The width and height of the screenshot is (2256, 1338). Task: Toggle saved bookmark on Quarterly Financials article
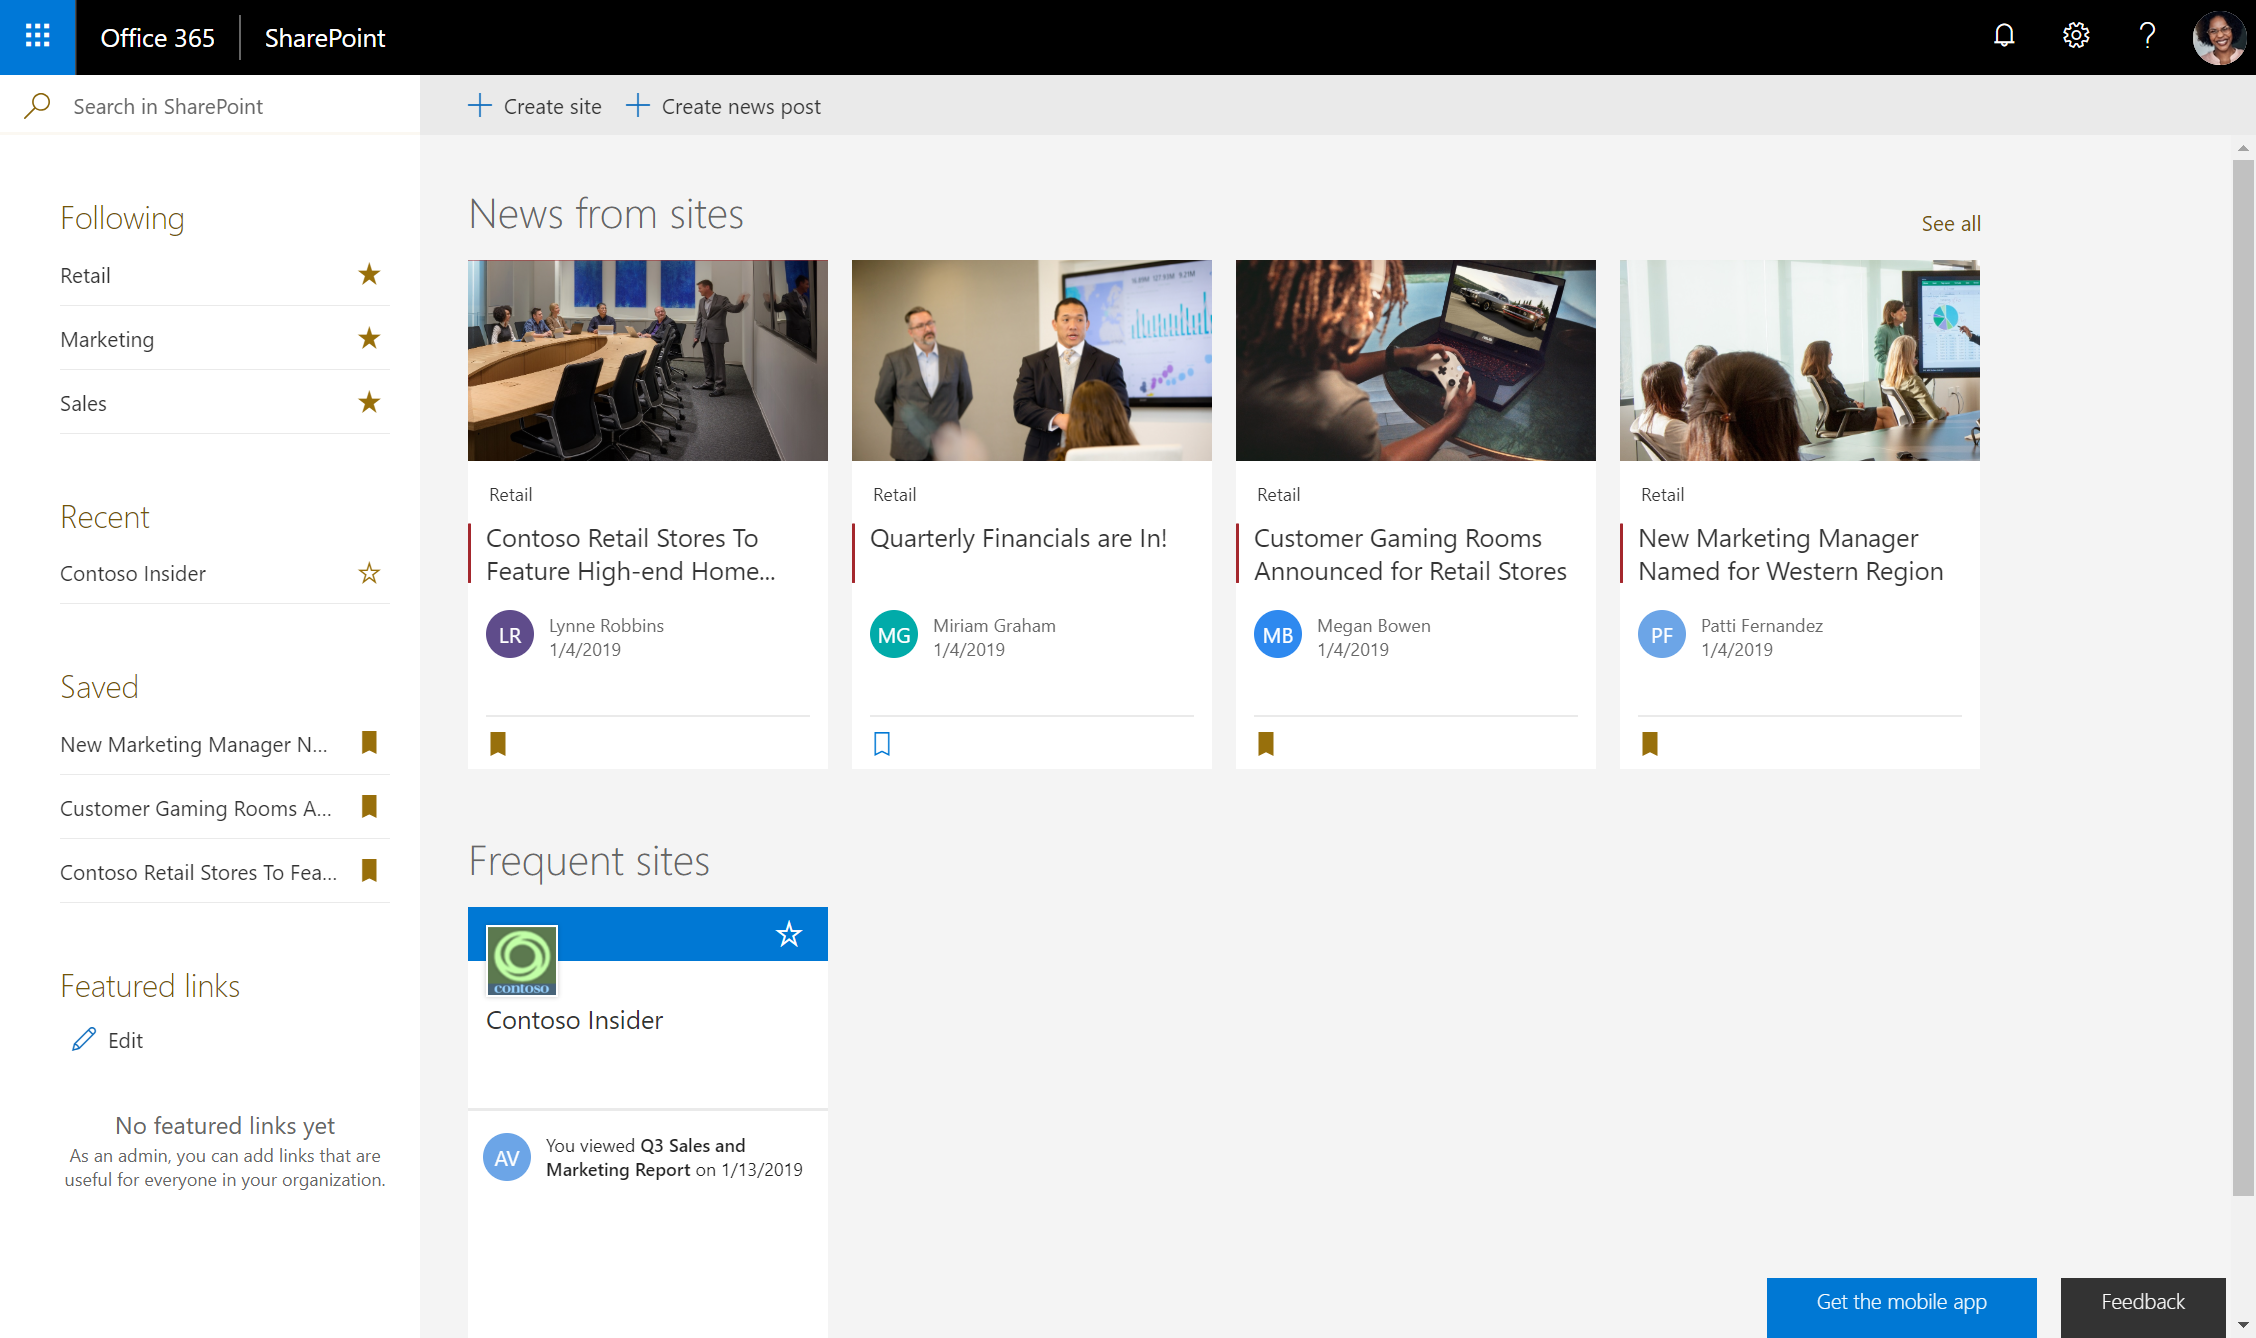[x=880, y=742]
